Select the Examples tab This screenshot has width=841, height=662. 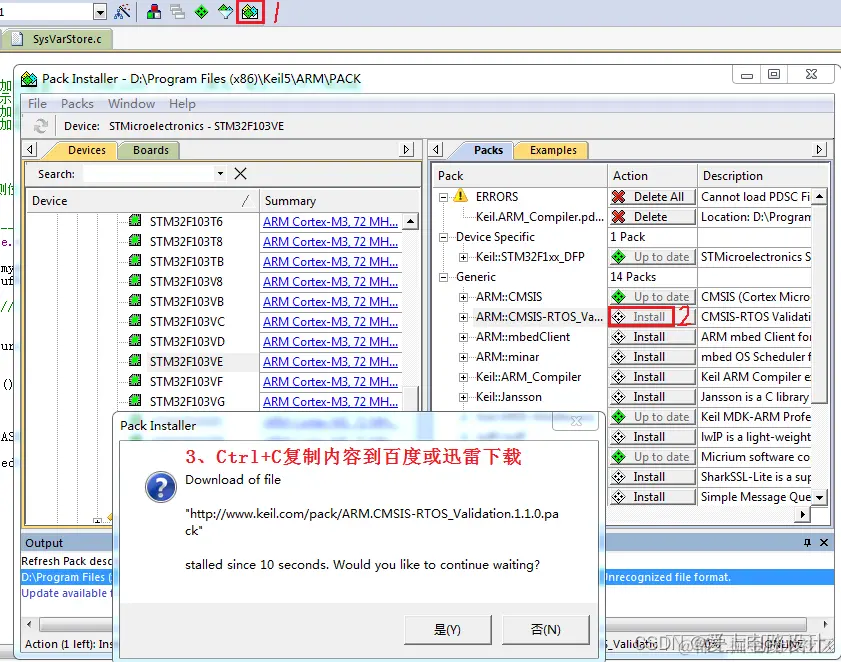(553, 150)
